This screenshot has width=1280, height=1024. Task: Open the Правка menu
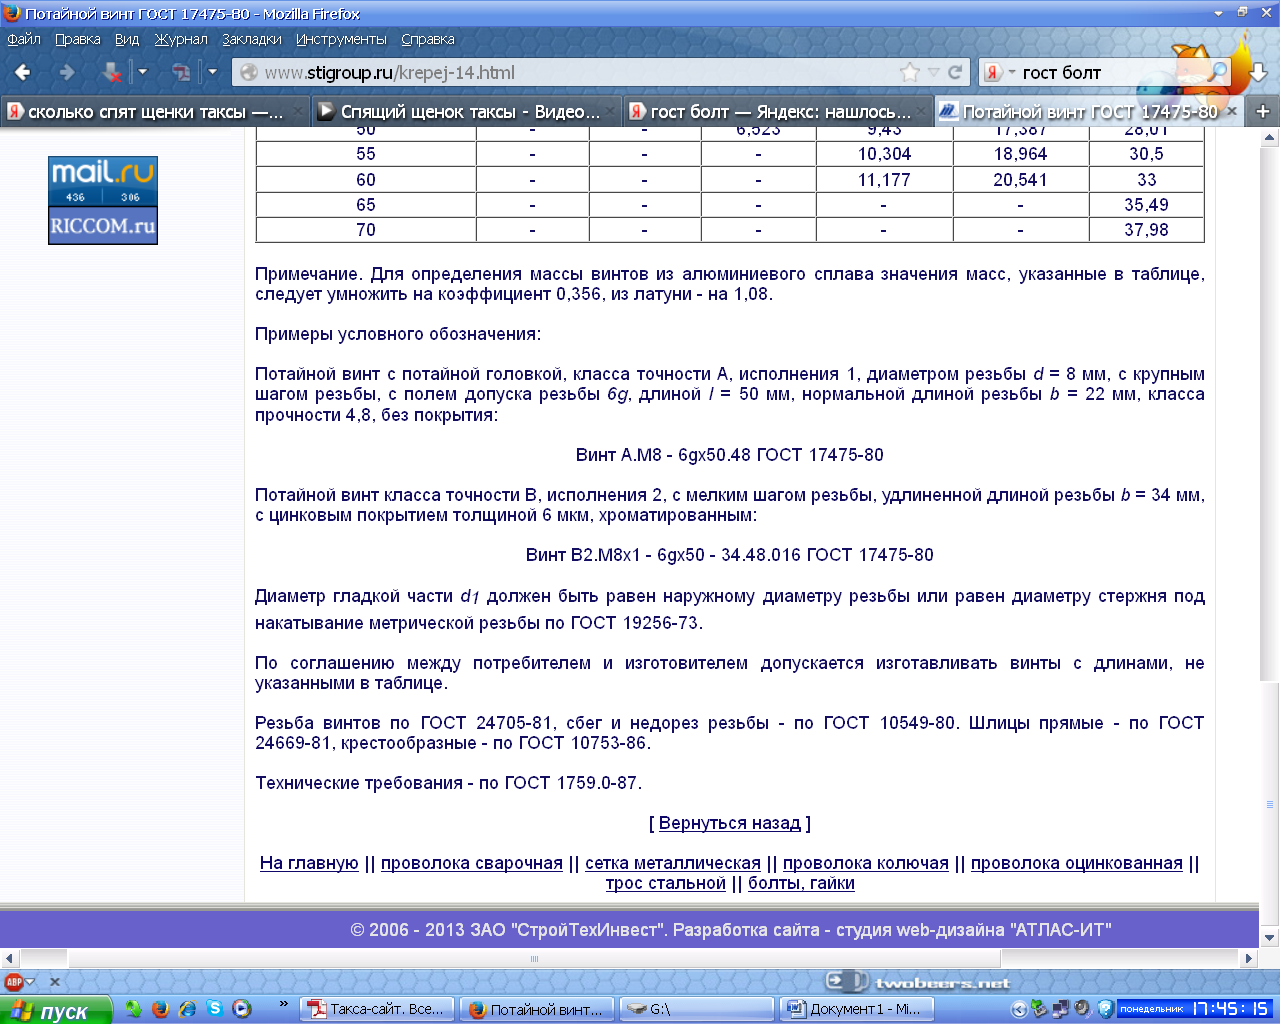[78, 39]
